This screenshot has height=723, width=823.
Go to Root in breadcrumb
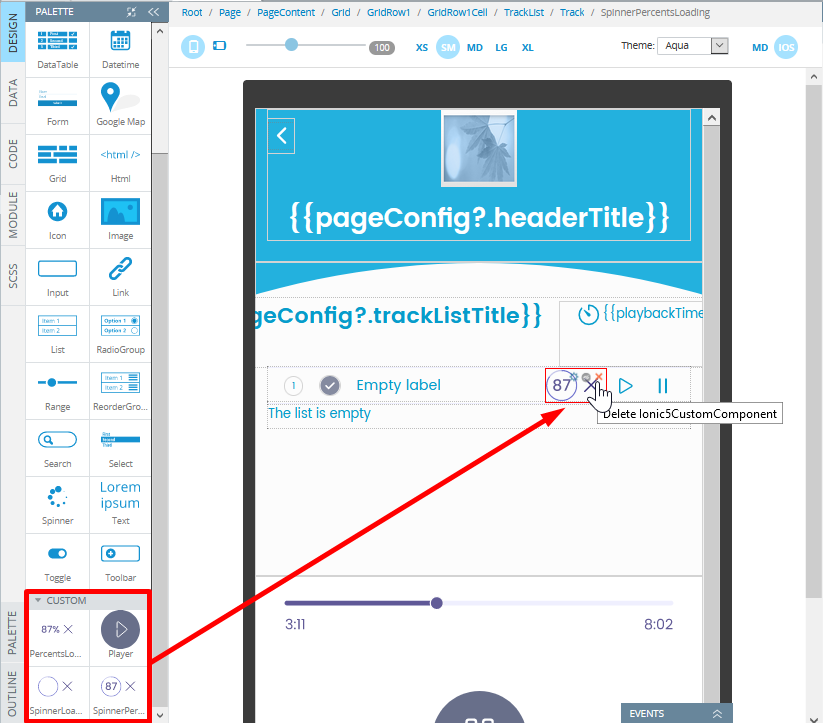tap(192, 12)
